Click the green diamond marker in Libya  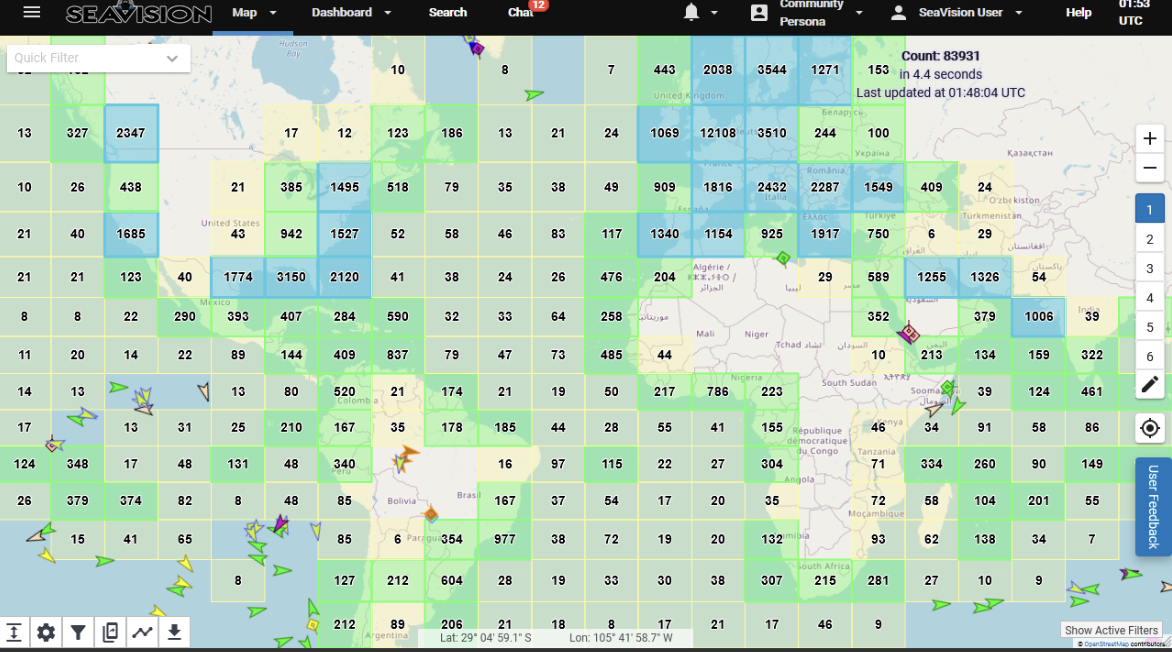click(783, 259)
